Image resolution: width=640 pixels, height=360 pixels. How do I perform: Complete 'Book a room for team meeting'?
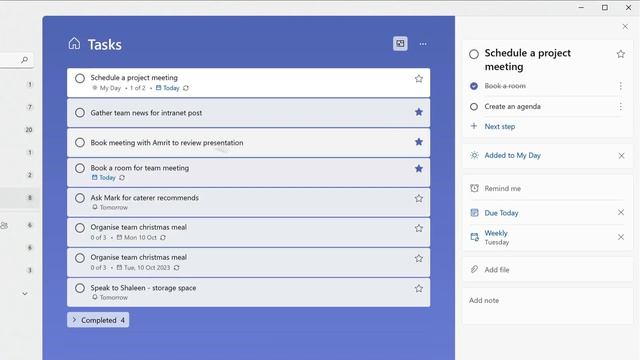pos(80,168)
